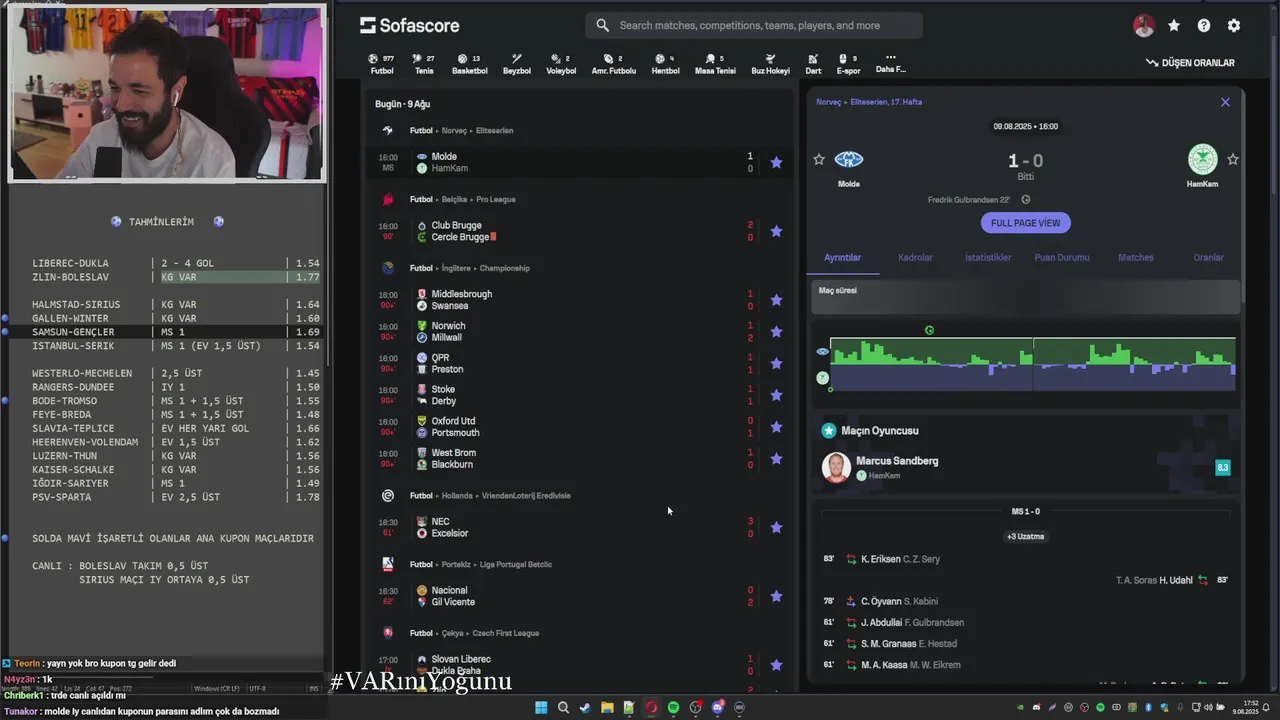
Task: Open the Beyzbol sport category
Action: [x=517, y=64]
